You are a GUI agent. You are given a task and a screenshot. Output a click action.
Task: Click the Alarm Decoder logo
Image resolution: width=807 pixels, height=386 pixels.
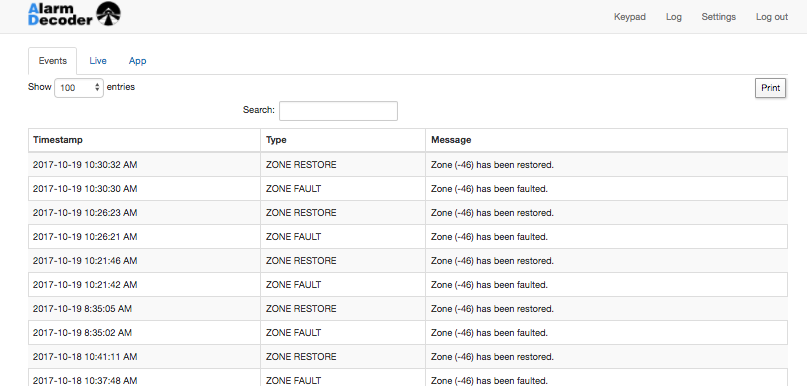pos(75,14)
